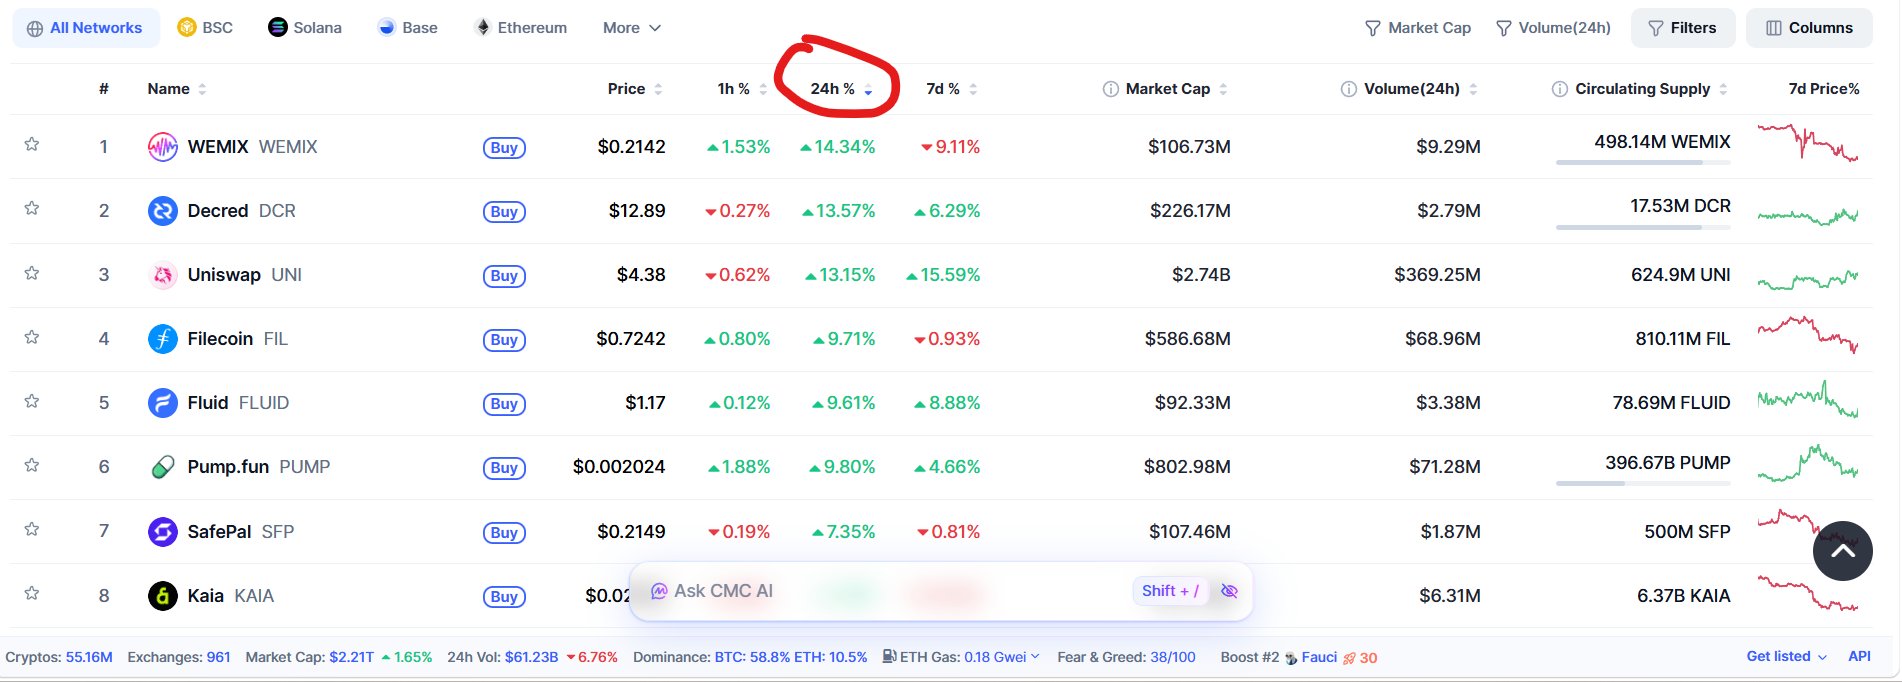The width and height of the screenshot is (1902, 682).
Task: Switch to the Solana network tab
Action: 305,28
